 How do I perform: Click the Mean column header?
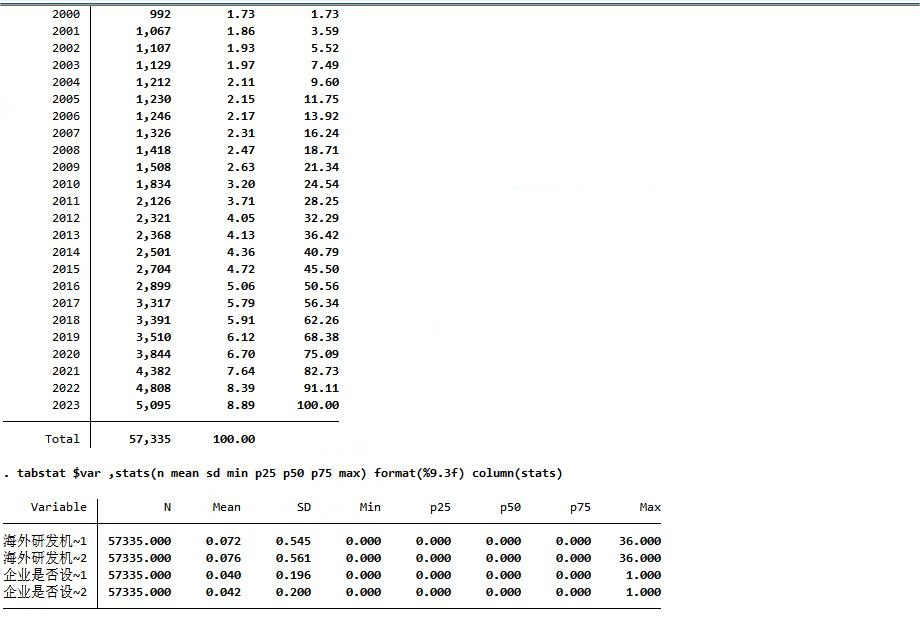pyautogui.click(x=226, y=507)
